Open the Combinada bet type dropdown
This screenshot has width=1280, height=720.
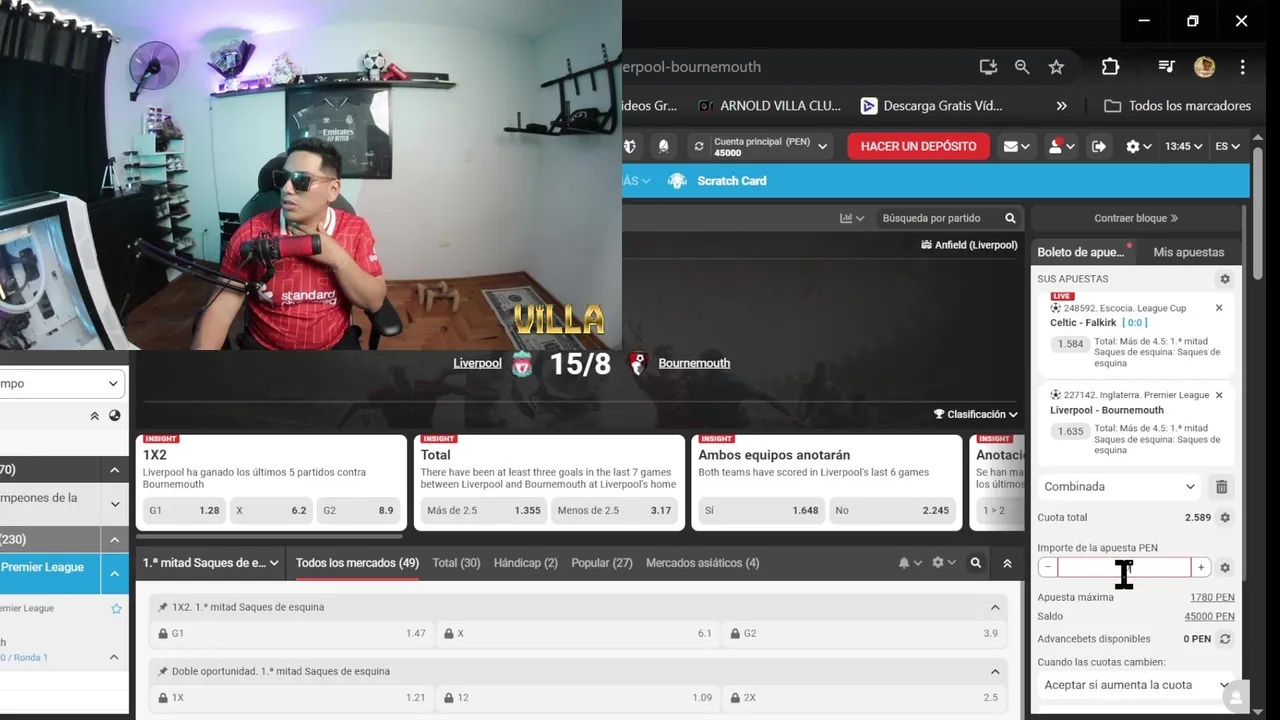(x=1119, y=487)
